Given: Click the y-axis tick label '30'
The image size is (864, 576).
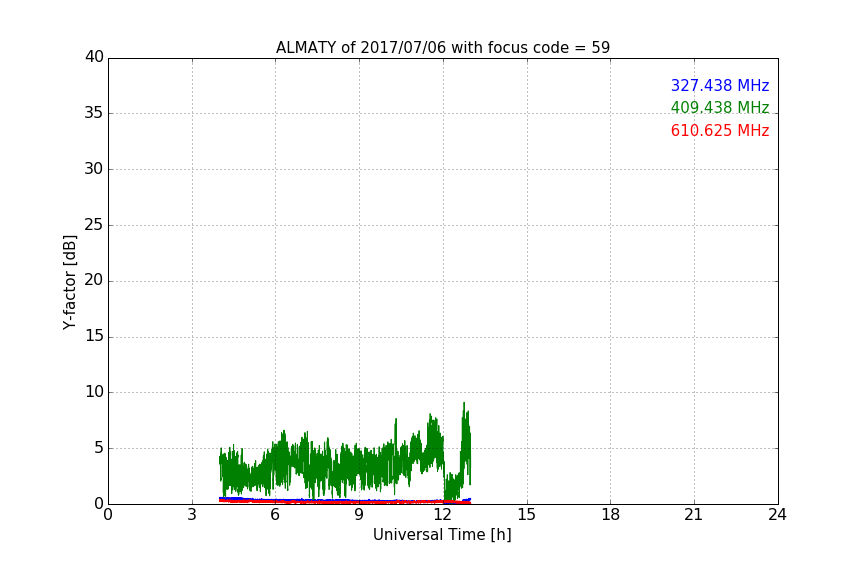Looking at the screenshot, I should [x=94, y=169].
